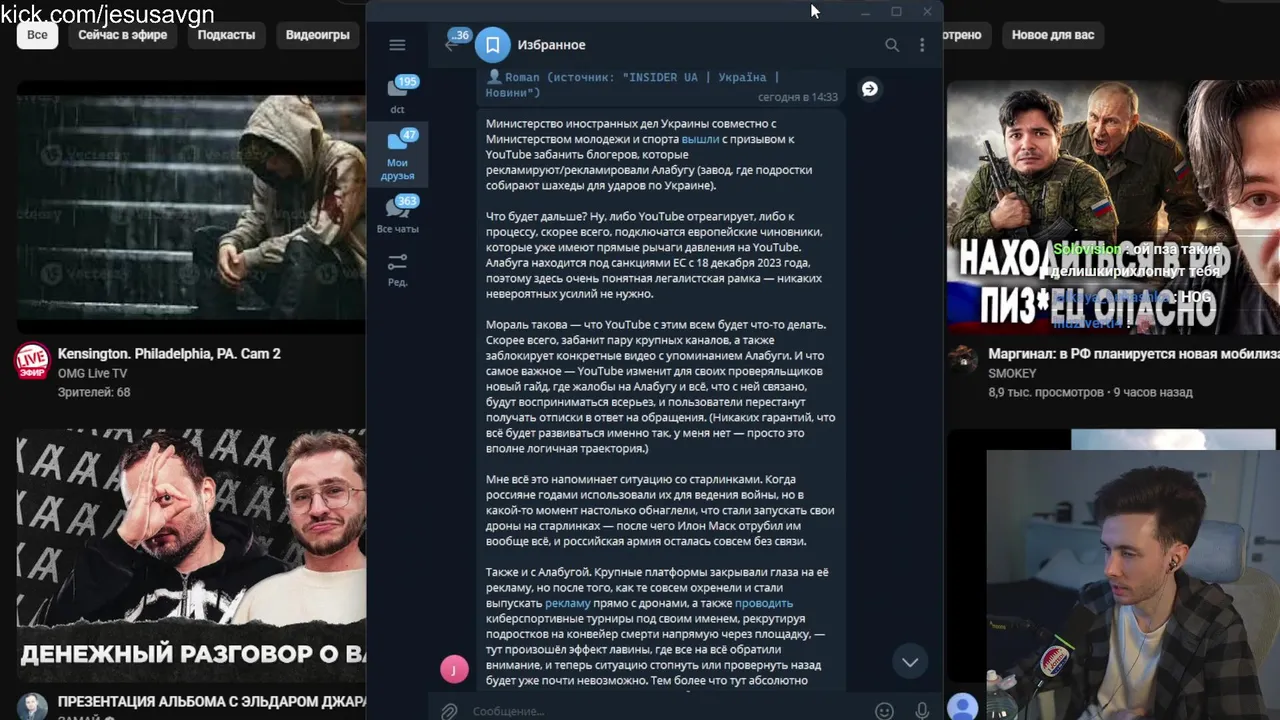Screen dimensions: 1280x720
Task: Open the SMOKEY channel link
Action: tap(1012, 373)
